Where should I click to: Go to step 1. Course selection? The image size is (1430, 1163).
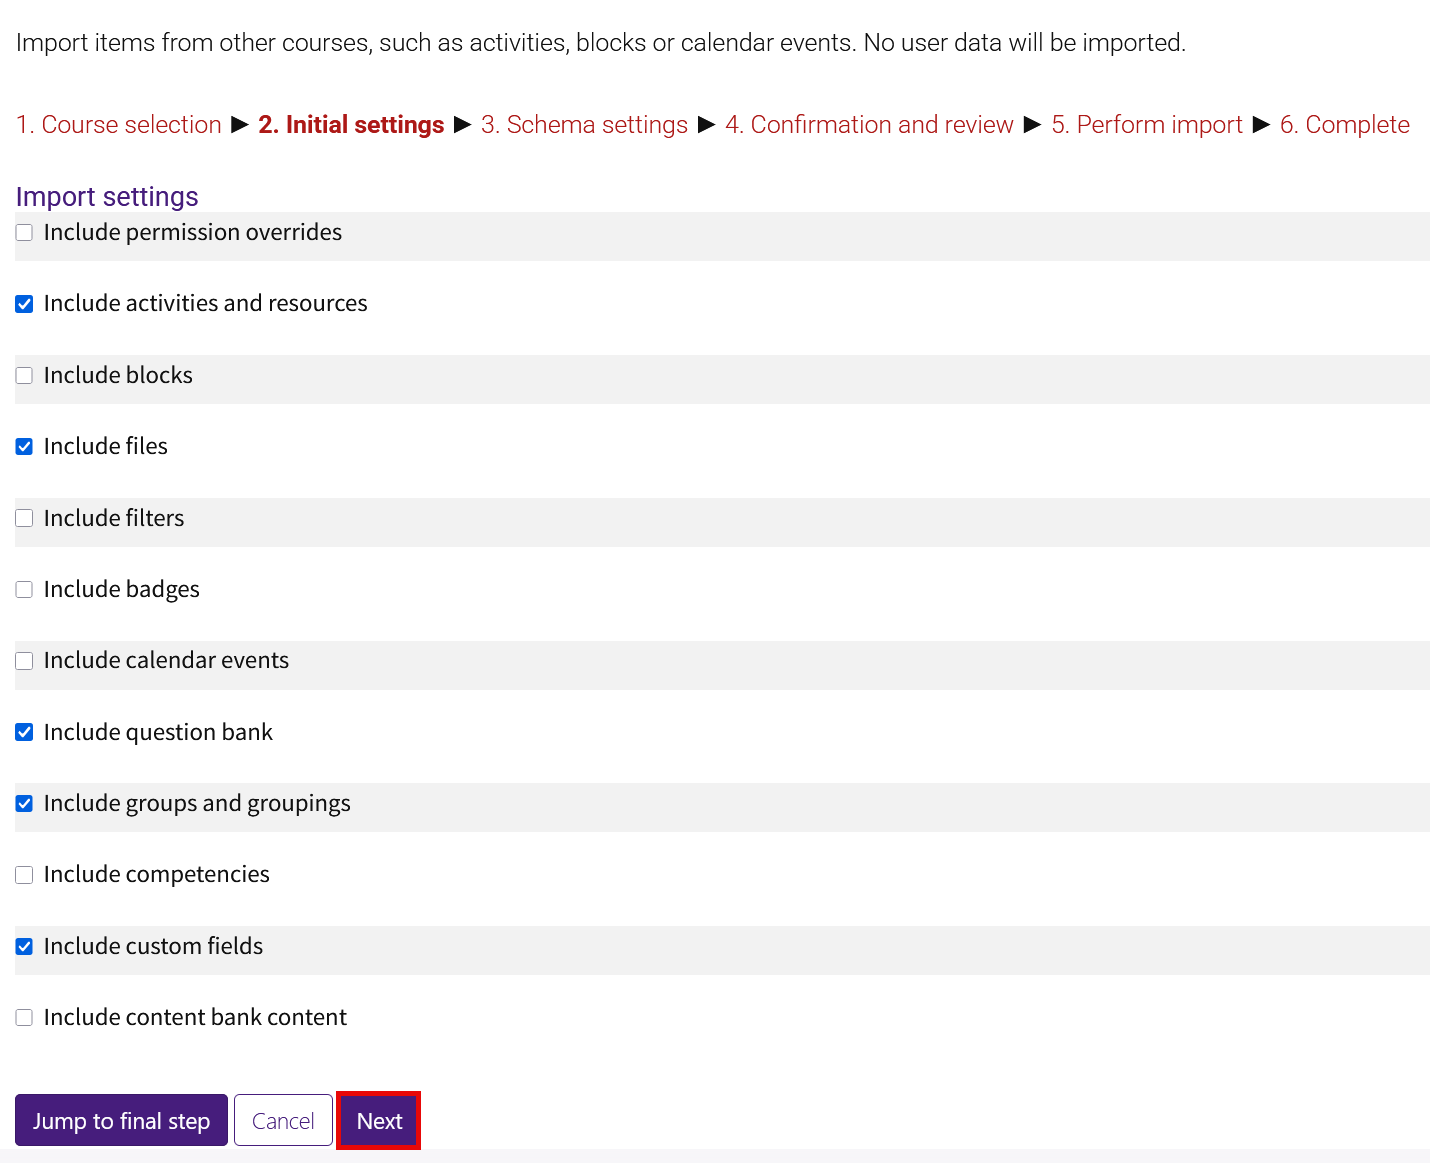[x=119, y=125]
